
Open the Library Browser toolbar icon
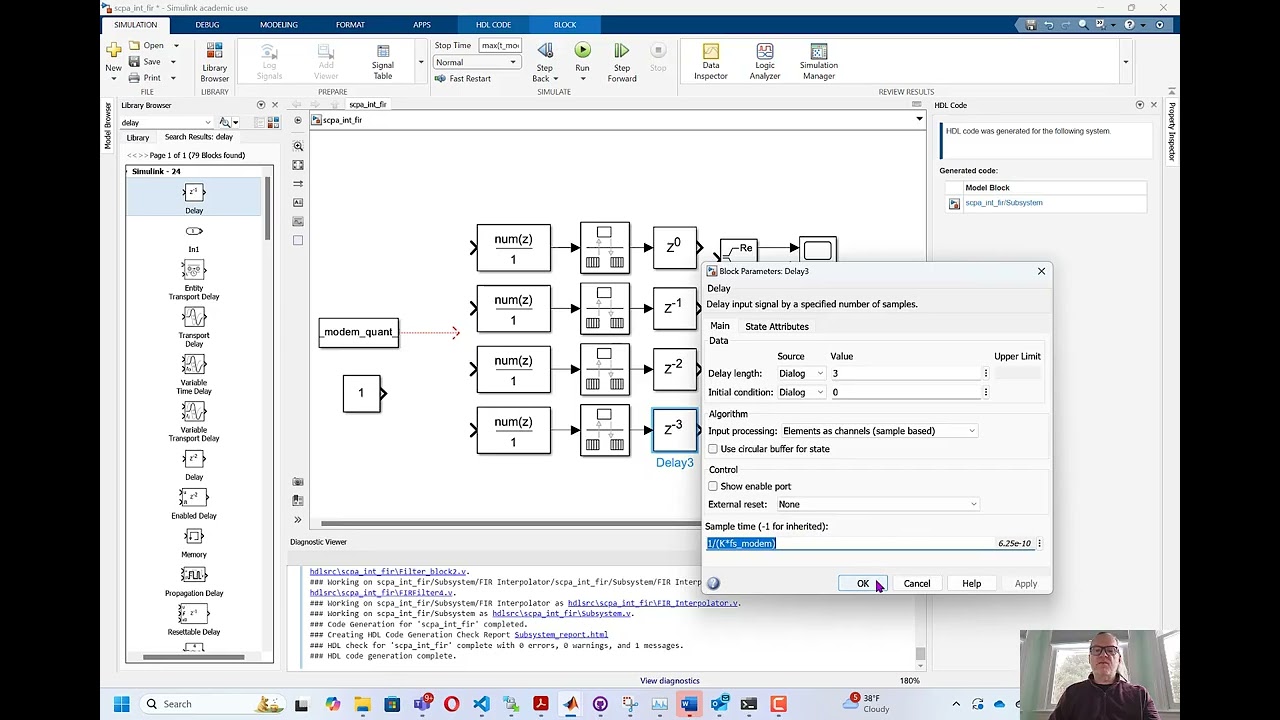(x=214, y=51)
